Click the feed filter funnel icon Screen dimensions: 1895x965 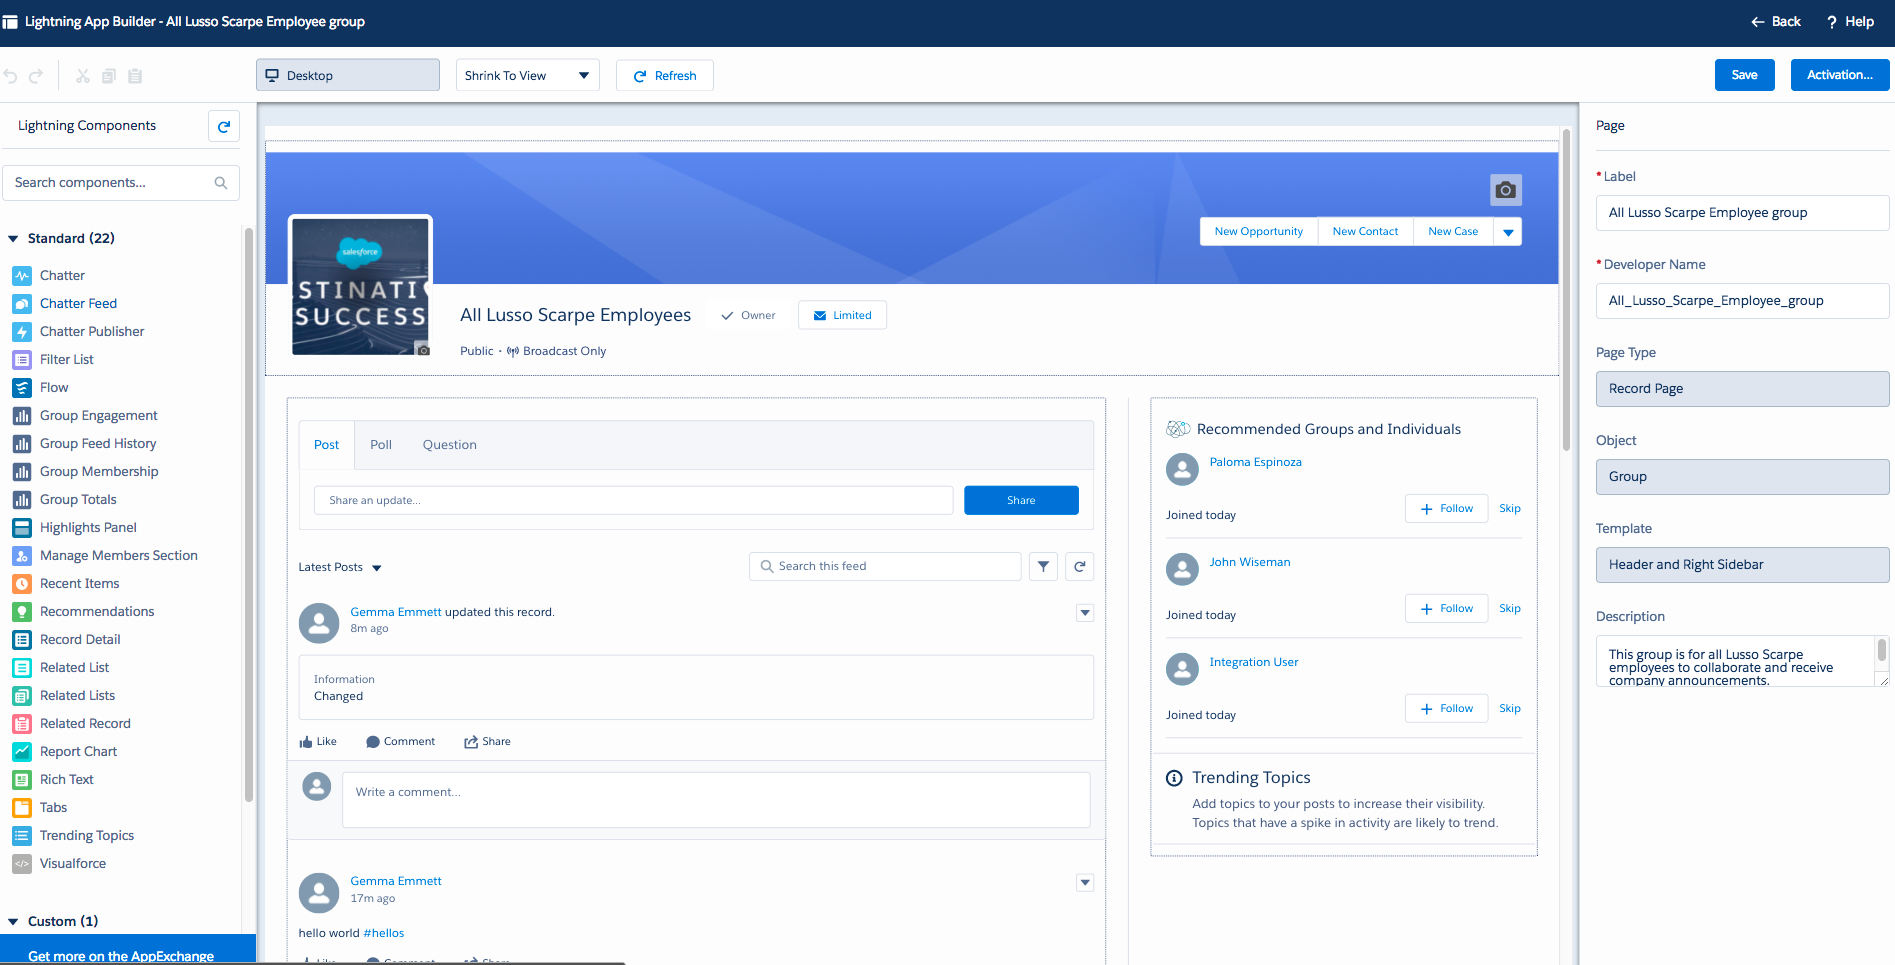click(x=1043, y=566)
